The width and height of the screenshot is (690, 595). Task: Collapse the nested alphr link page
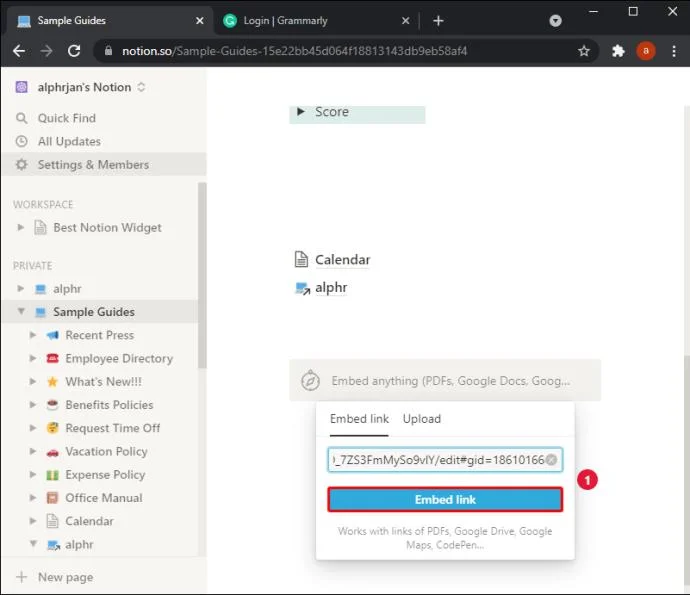33,544
